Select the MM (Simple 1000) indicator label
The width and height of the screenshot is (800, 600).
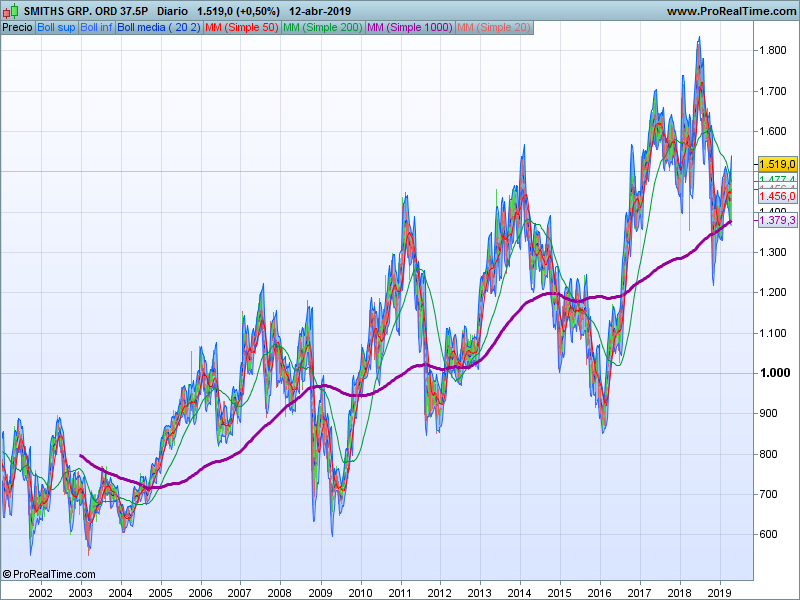[x=410, y=28]
